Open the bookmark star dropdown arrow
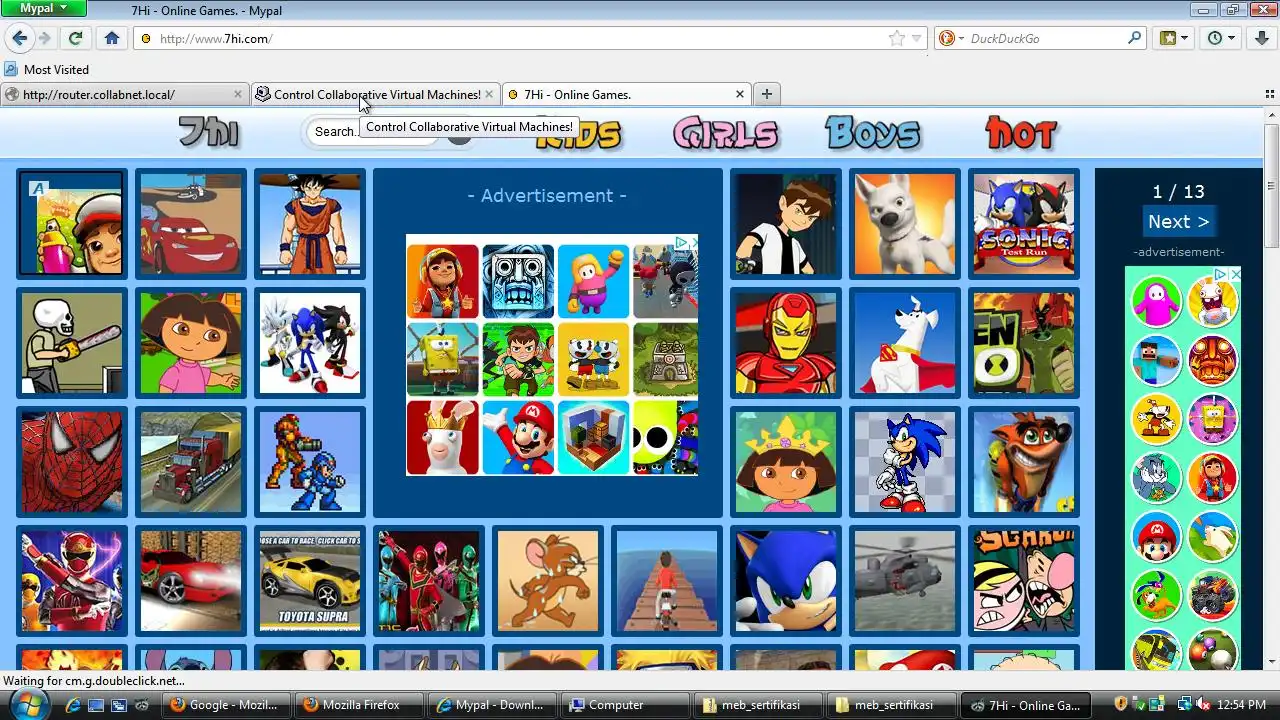Viewport: 1280px width, 720px height. (917, 38)
